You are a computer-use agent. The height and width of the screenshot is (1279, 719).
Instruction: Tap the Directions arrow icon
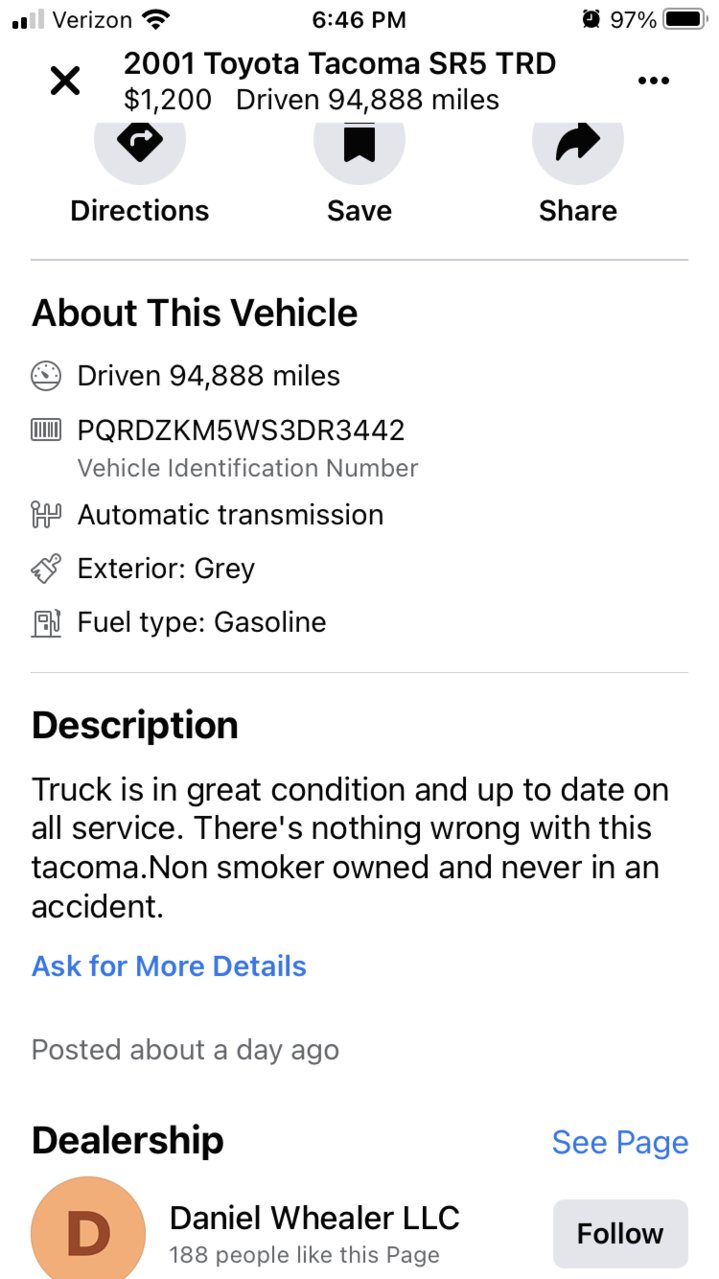140,145
